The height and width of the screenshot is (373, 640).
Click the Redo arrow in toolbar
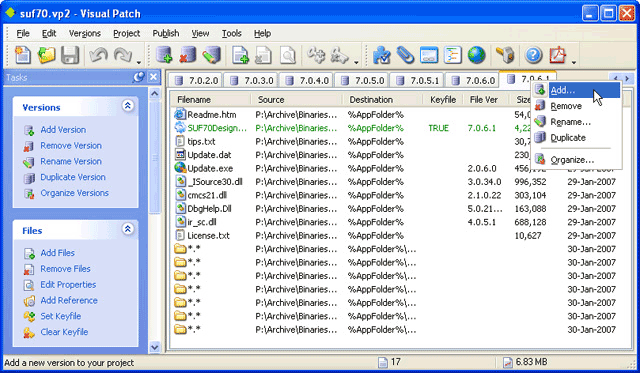click(x=122, y=55)
